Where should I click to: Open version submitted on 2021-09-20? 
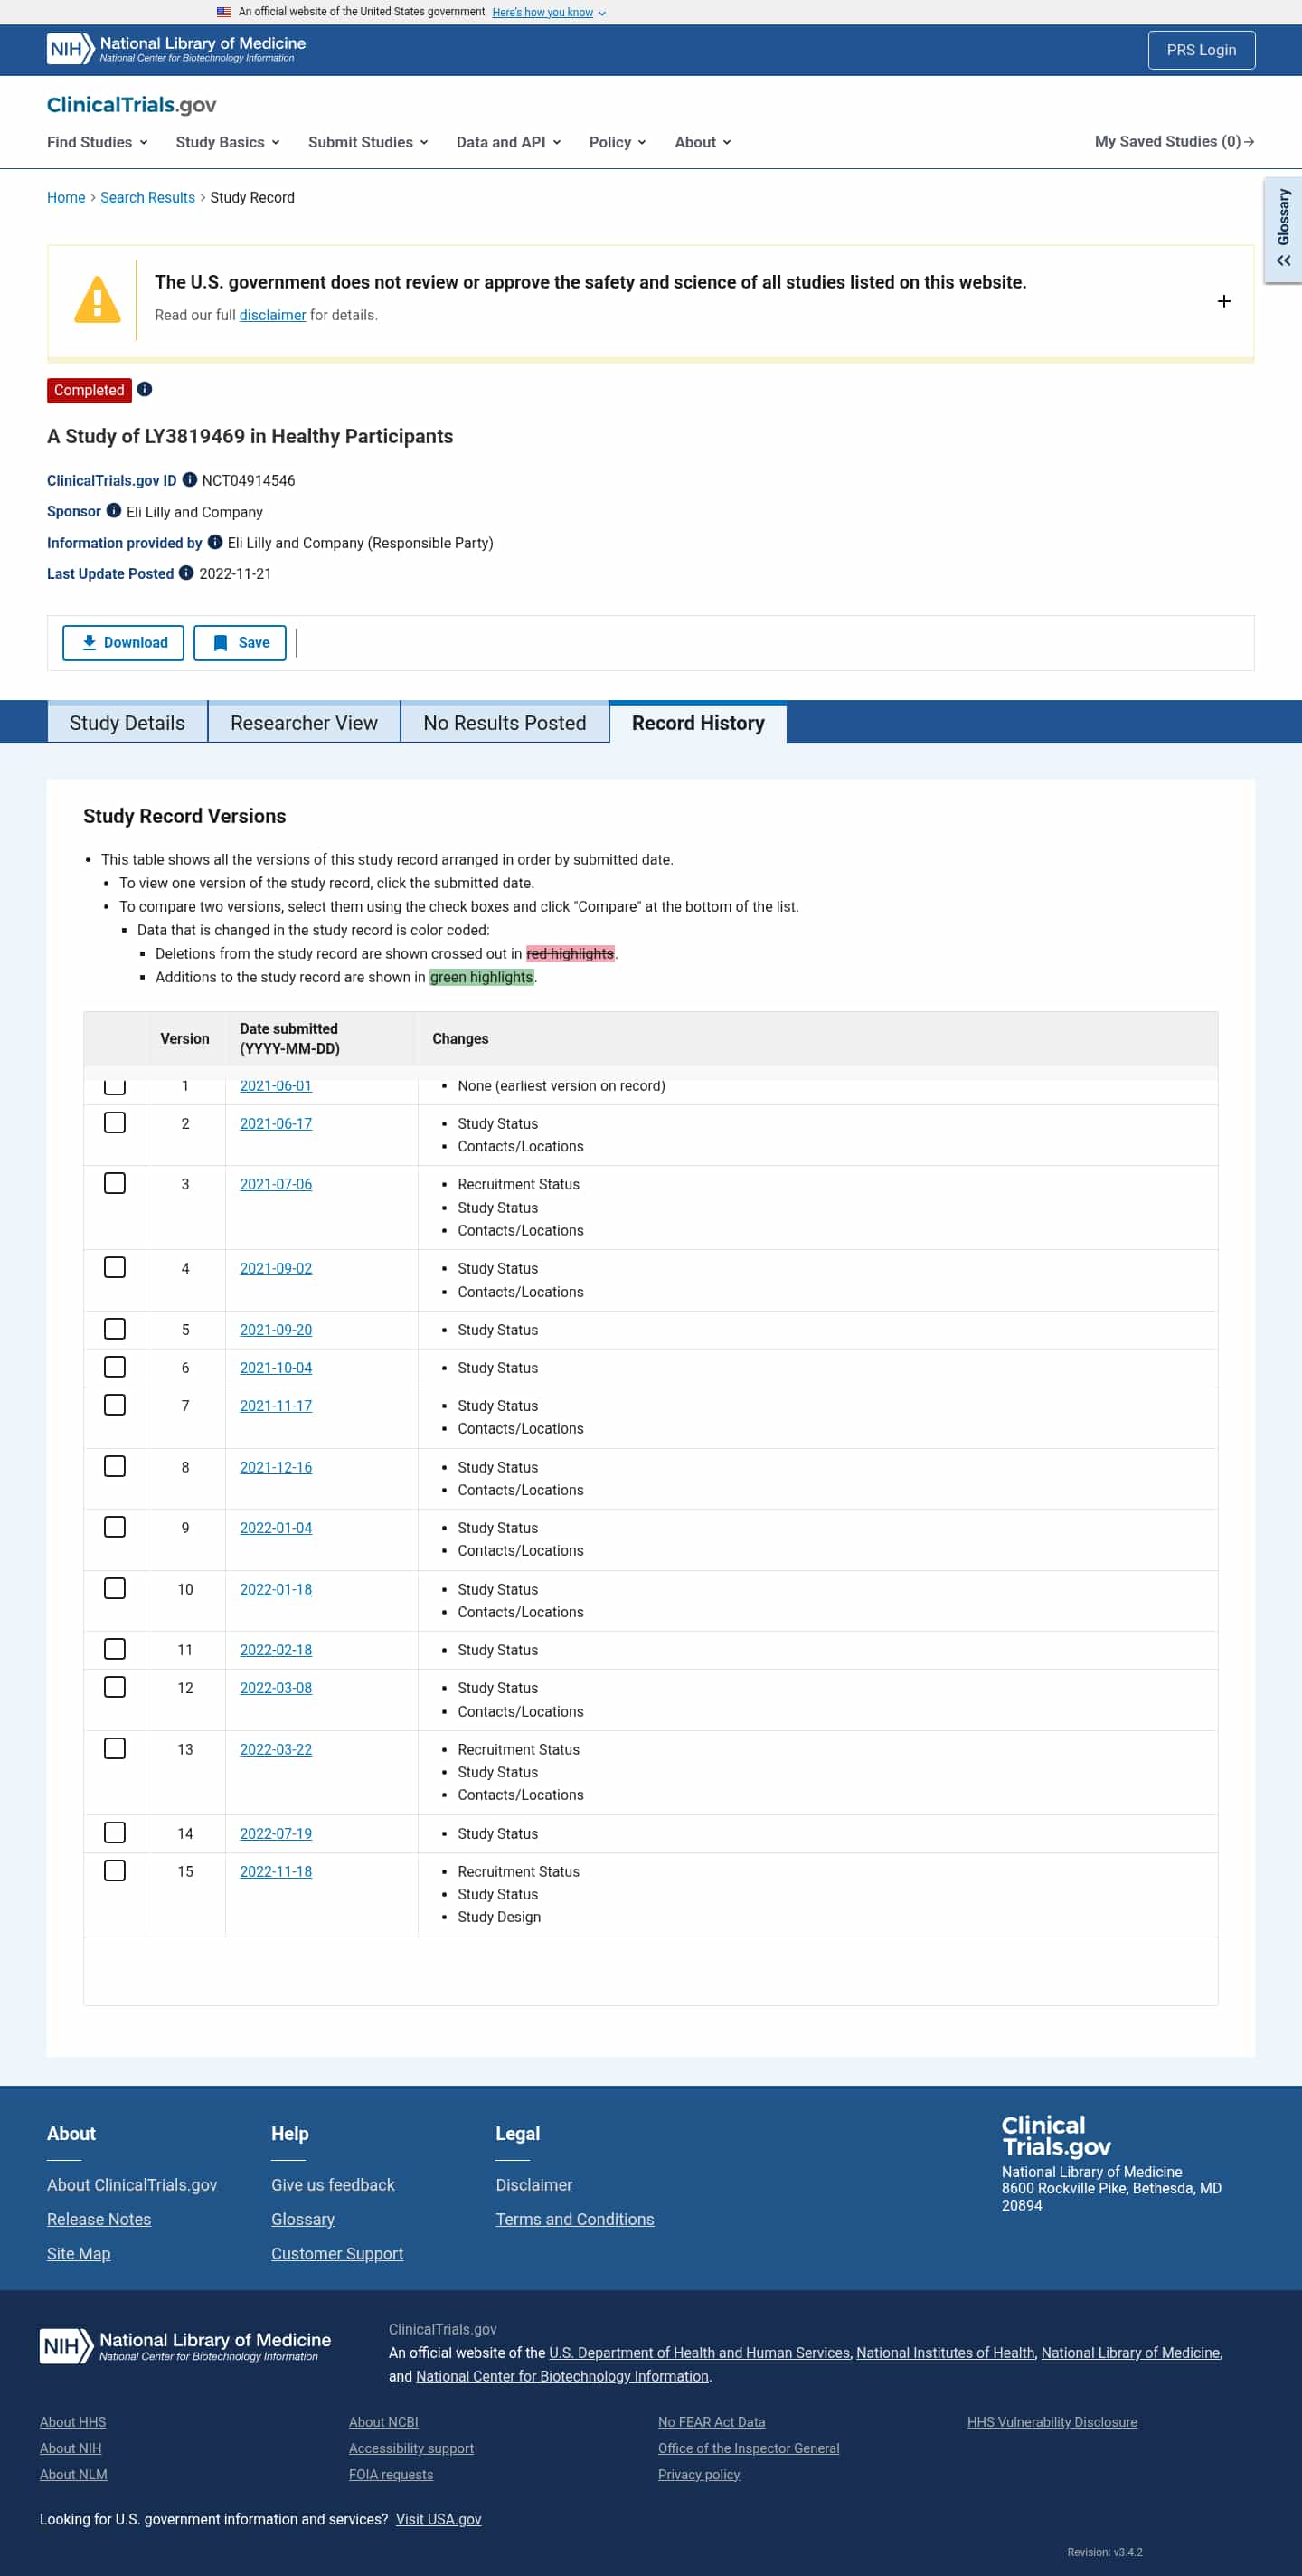point(276,1329)
